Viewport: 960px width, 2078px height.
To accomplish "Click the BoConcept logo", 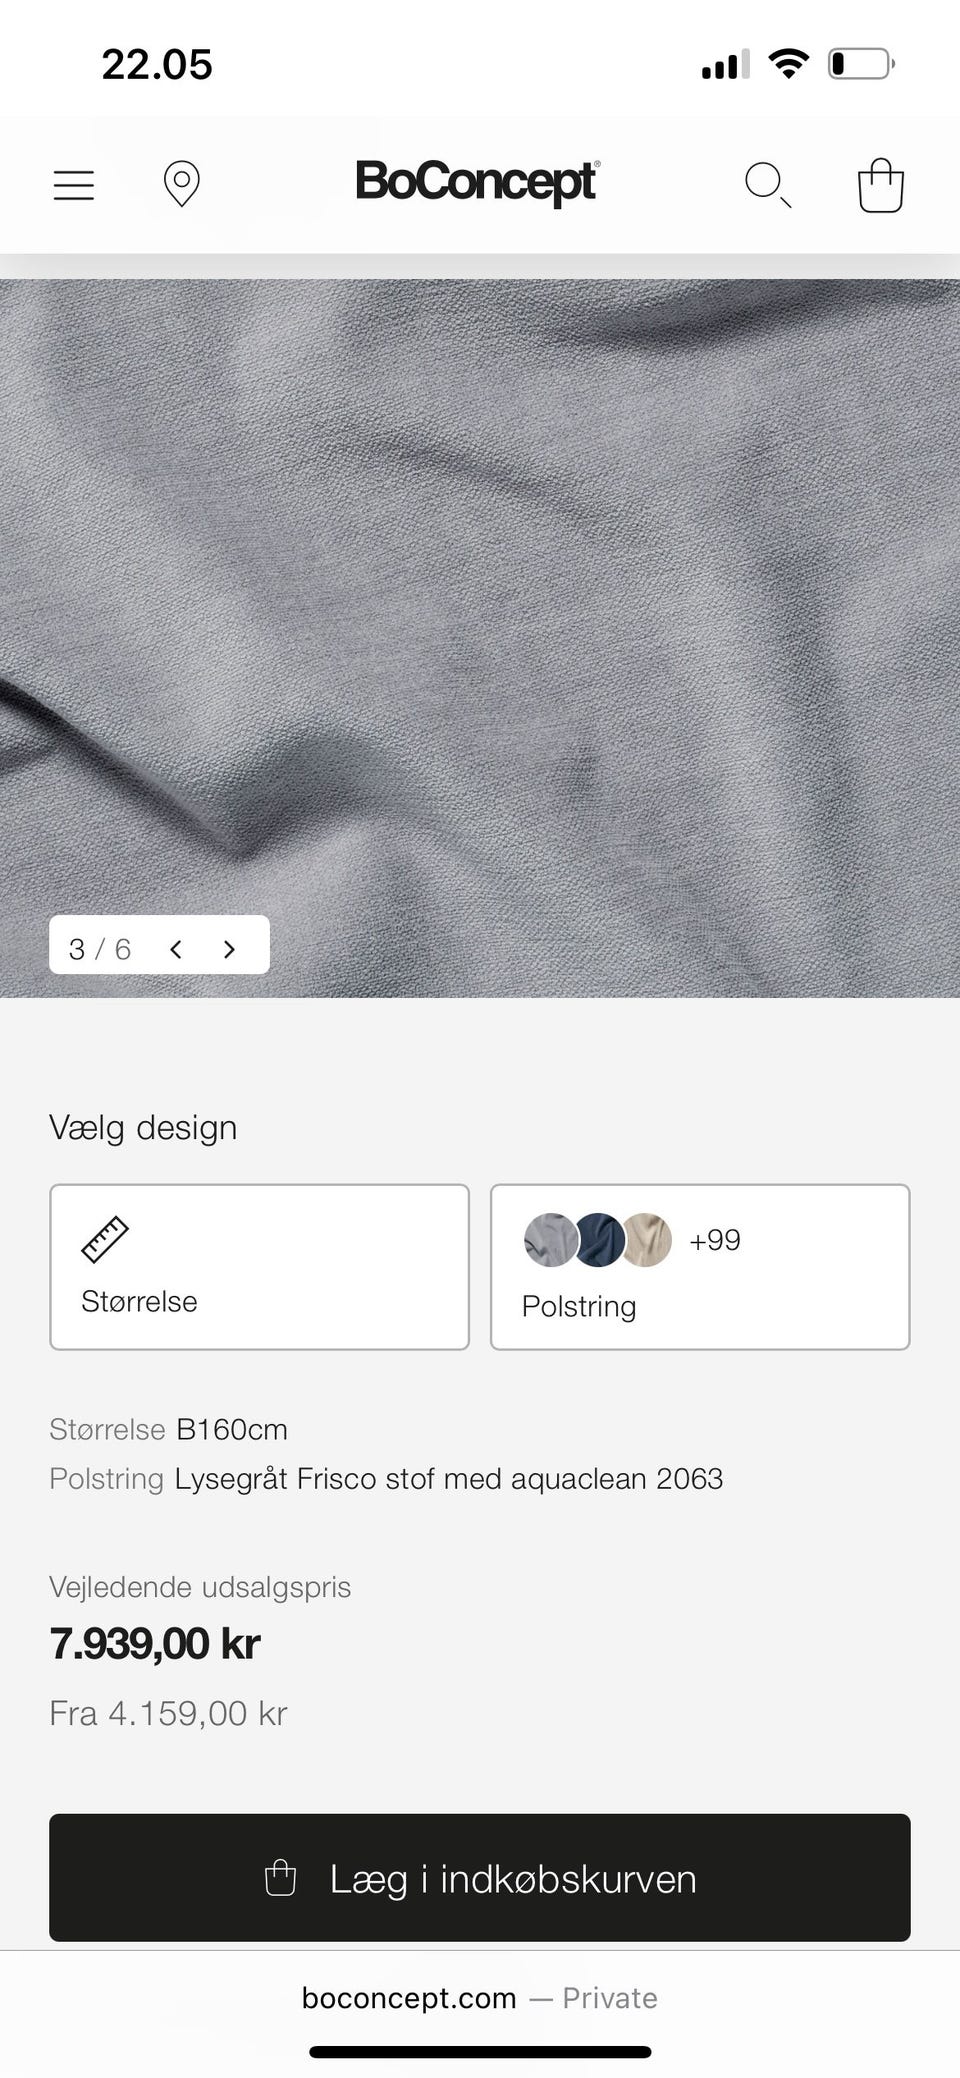I will [478, 183].
